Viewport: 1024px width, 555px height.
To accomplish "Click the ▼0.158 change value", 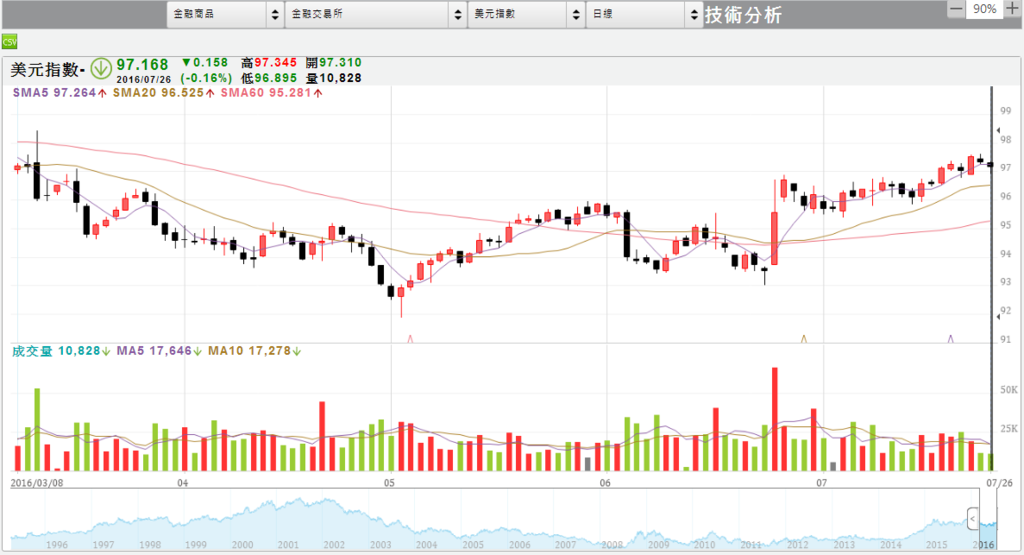I will (204, 63).
